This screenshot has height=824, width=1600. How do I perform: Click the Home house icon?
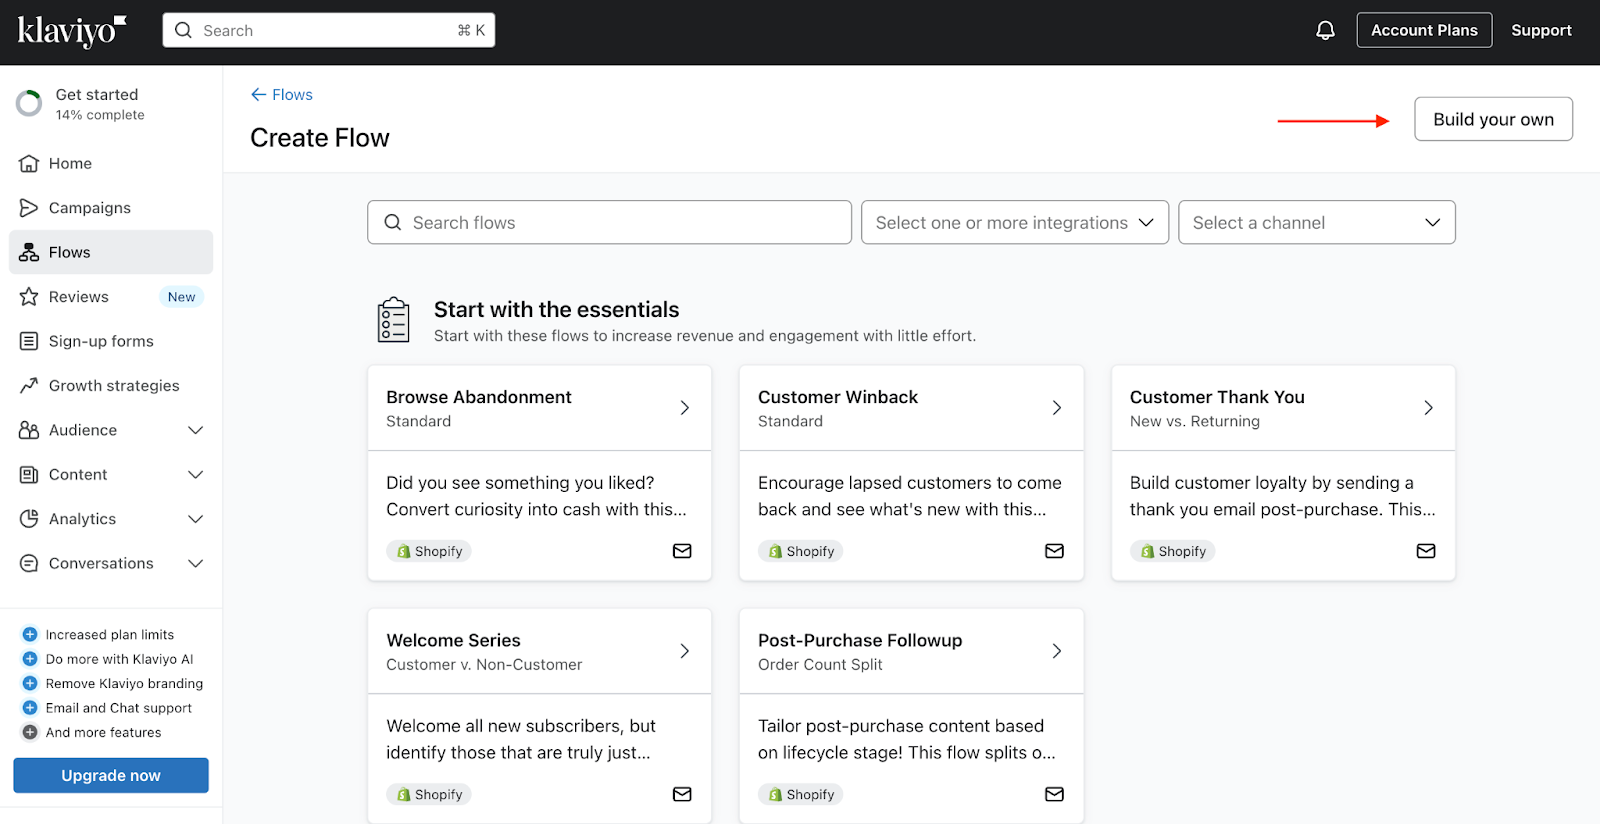[x=29, y=163]
